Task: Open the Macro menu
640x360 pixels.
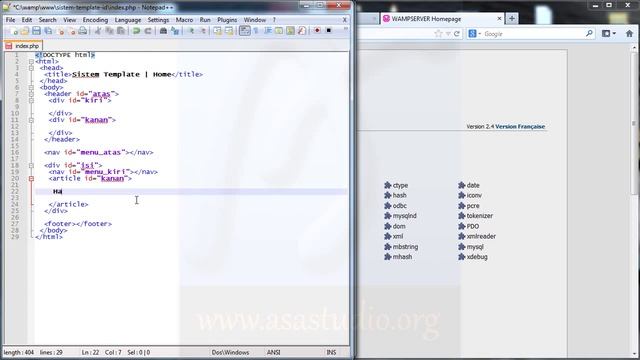Action: [184, 20]
